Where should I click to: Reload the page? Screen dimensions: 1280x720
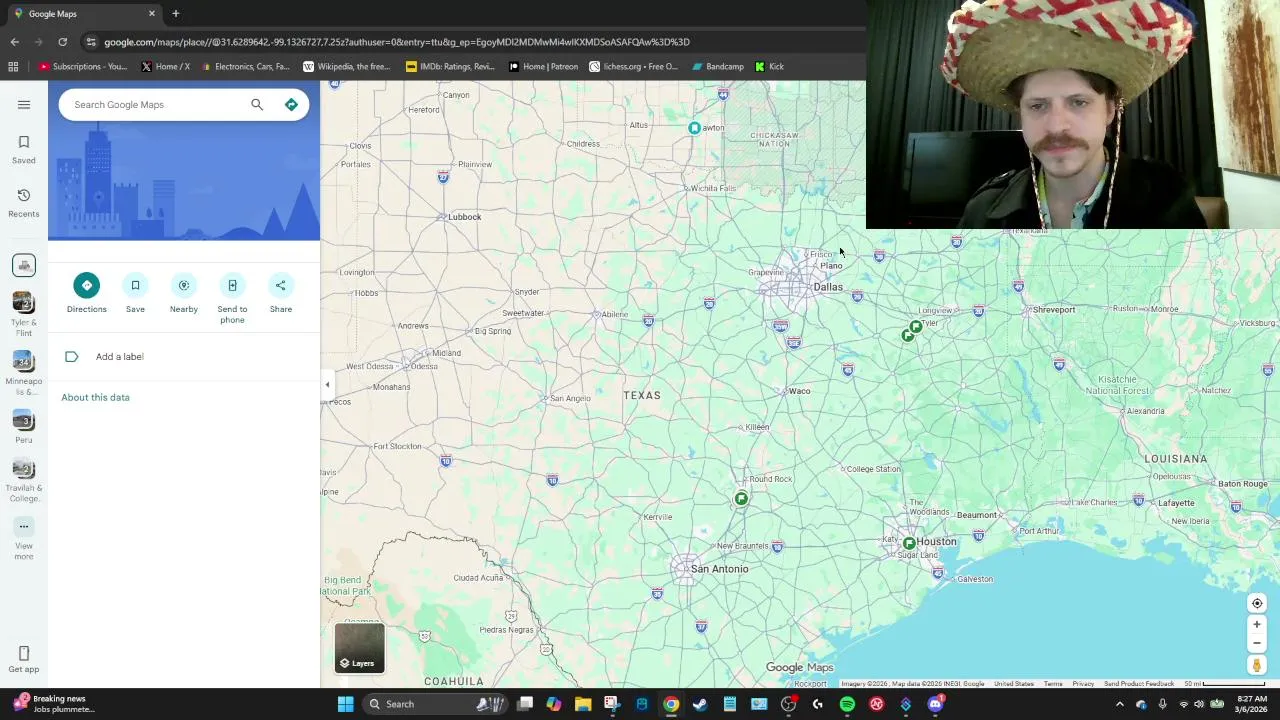(x=62, y=42)
